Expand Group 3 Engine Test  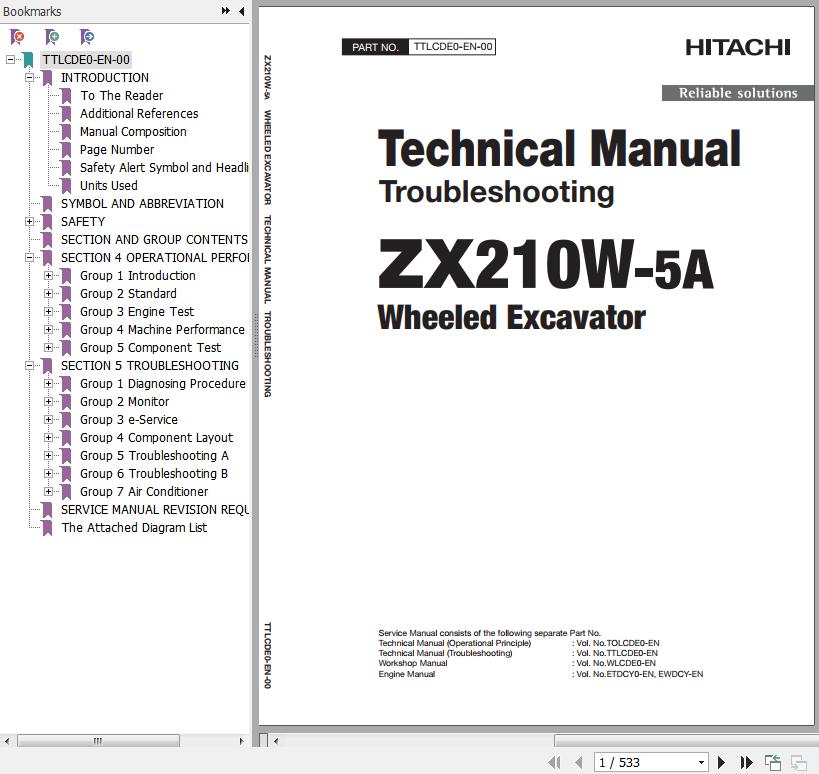tap(49, 311)
